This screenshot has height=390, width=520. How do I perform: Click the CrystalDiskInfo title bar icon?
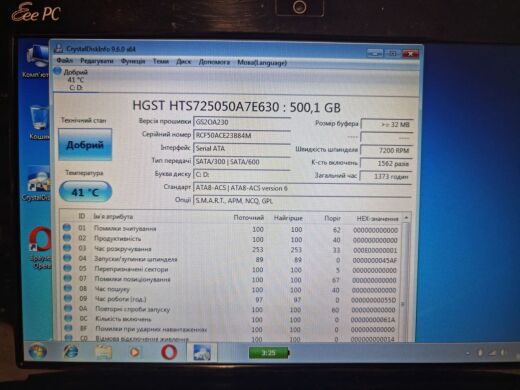(x=59, y=48)
